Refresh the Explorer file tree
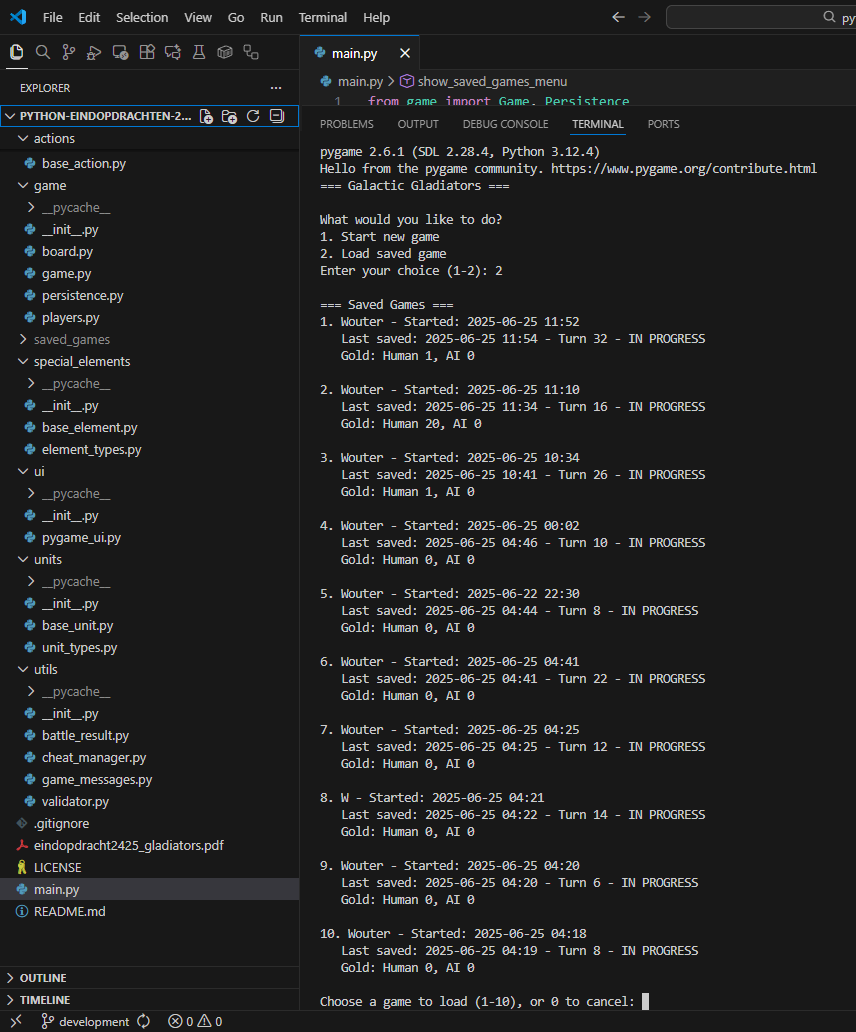856x1032 pixels. tap(253, 116)
